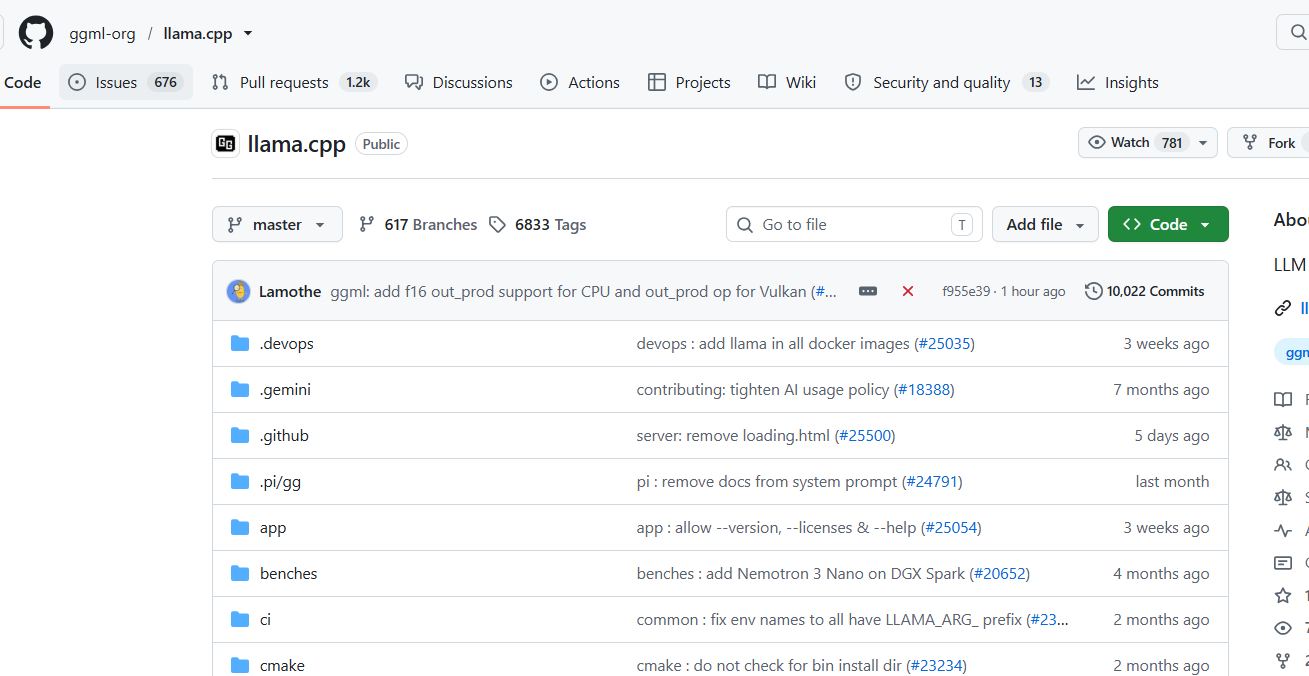Open pull request #18388 link

(925, 389)
